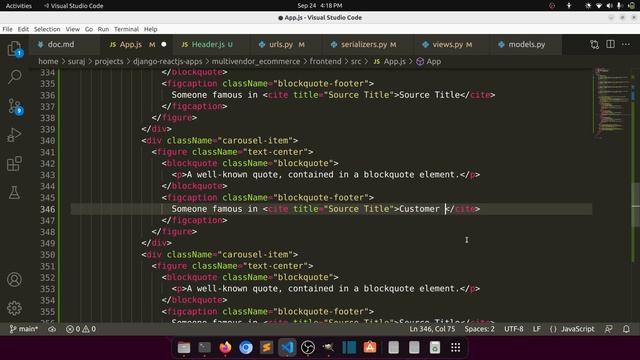
Task: Open the Manage gear settings icon
Action: pyautogui.click(x=14, y=308)
